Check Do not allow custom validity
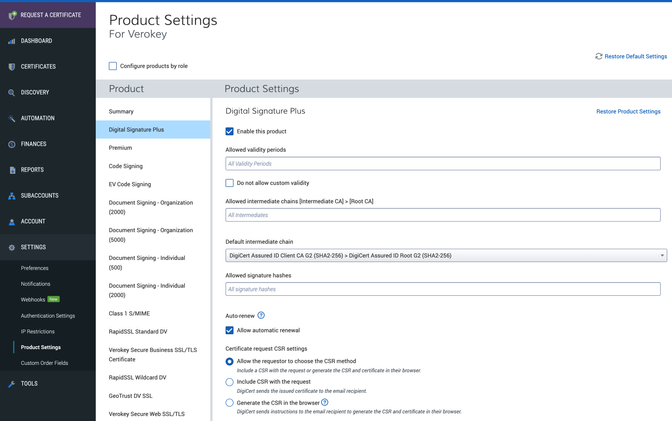This screenshot has height=421, width=672. (x=230, y=183)
